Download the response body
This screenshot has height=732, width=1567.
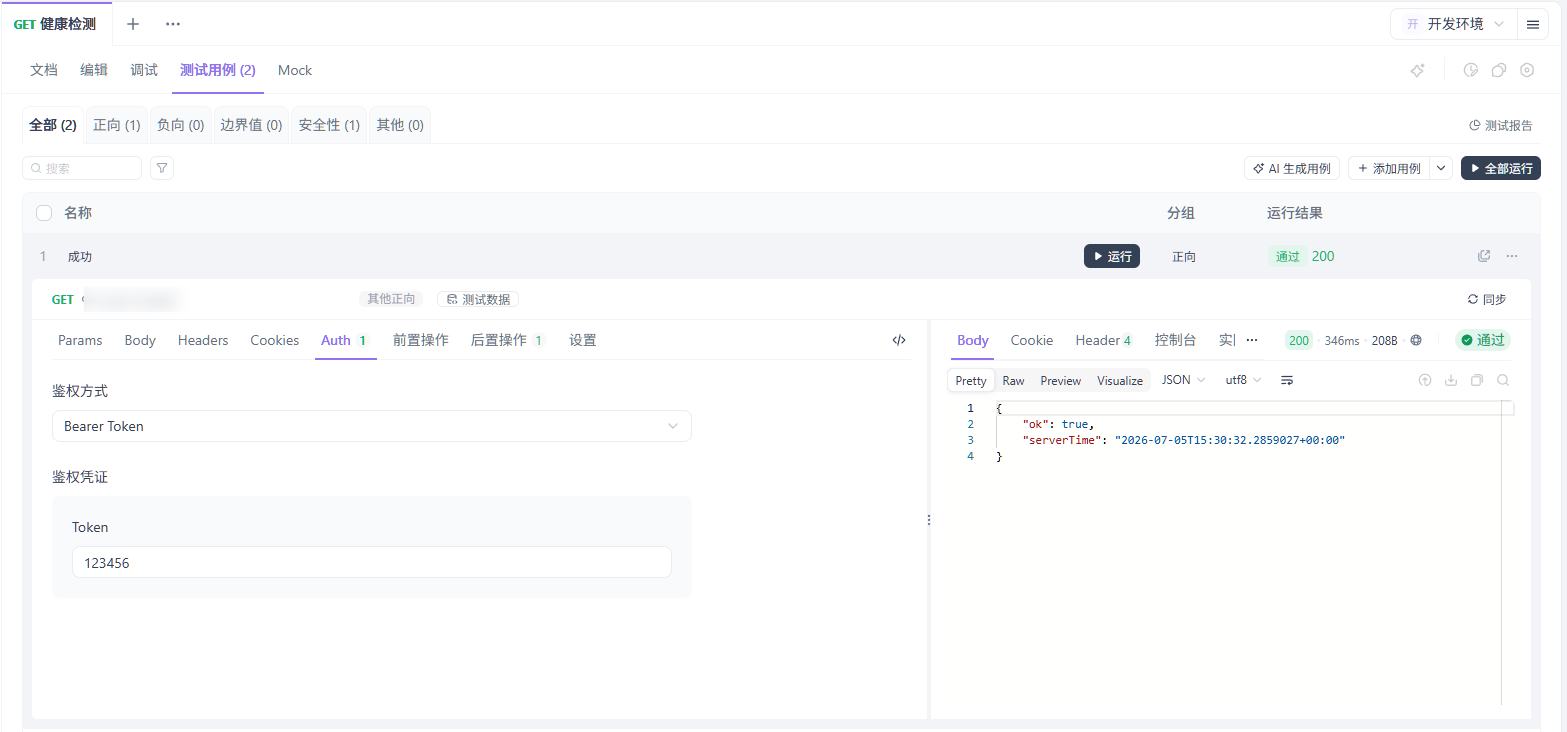(1451, 380)
